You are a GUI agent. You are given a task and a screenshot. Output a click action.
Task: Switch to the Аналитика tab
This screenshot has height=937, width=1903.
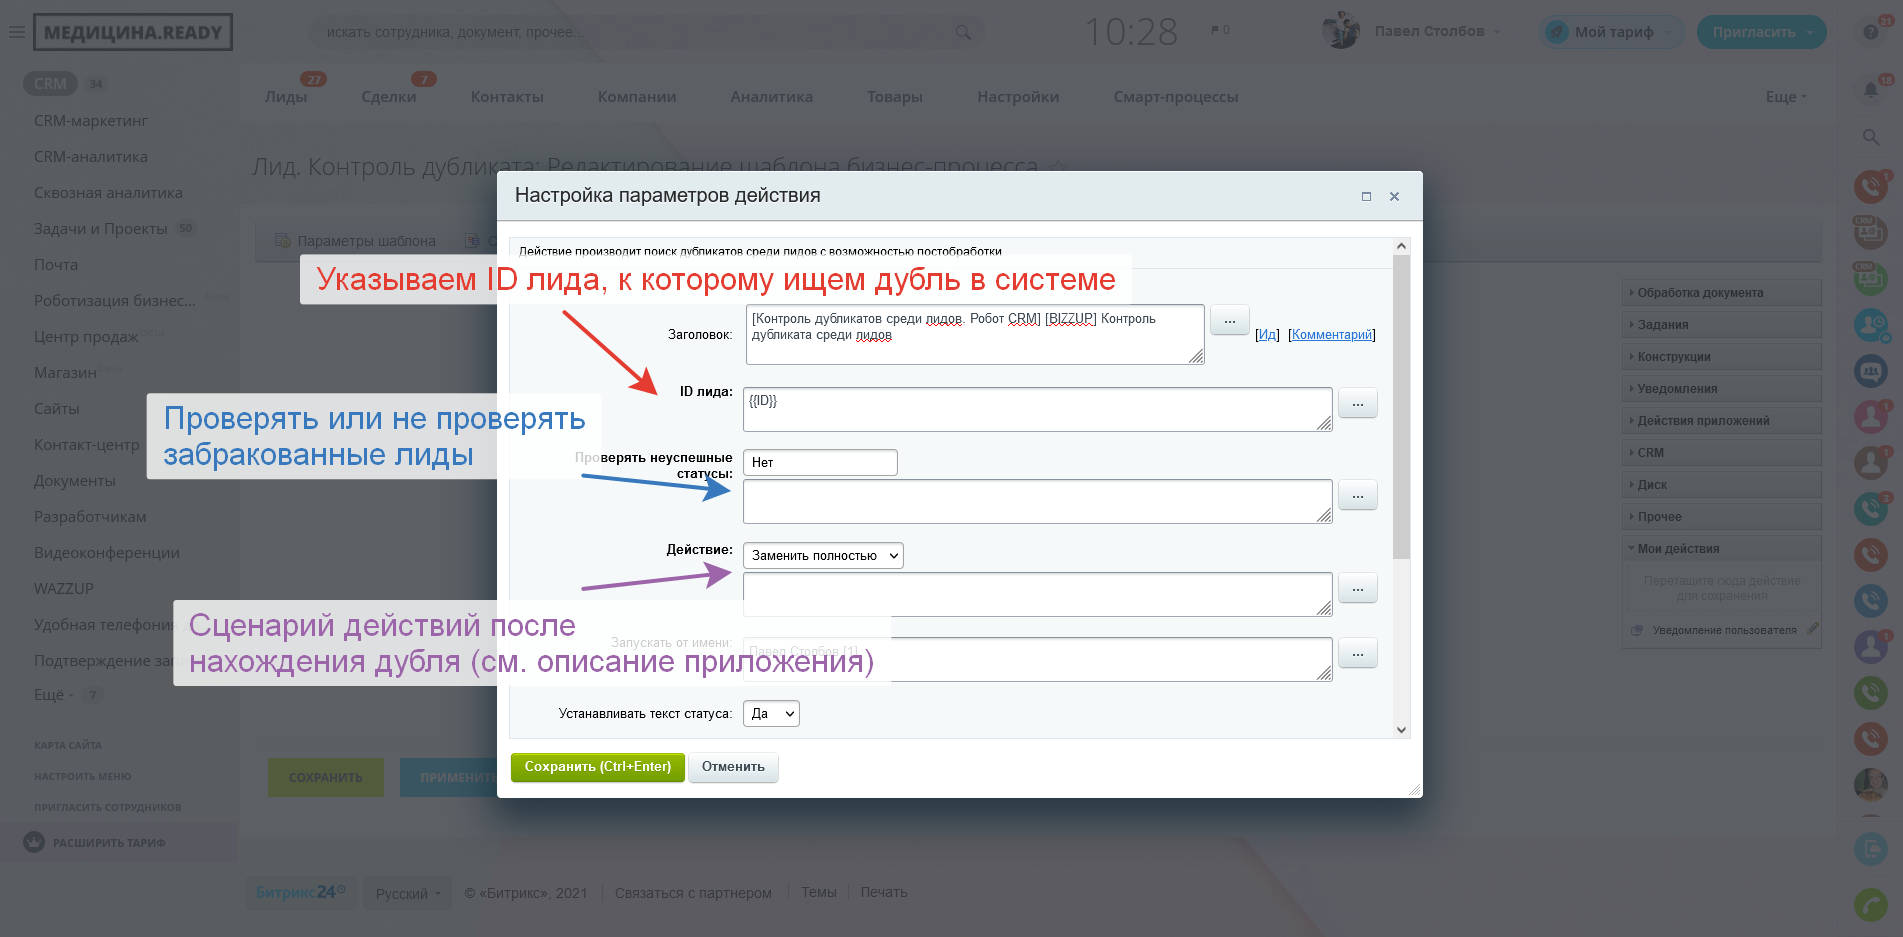(771, 97)
